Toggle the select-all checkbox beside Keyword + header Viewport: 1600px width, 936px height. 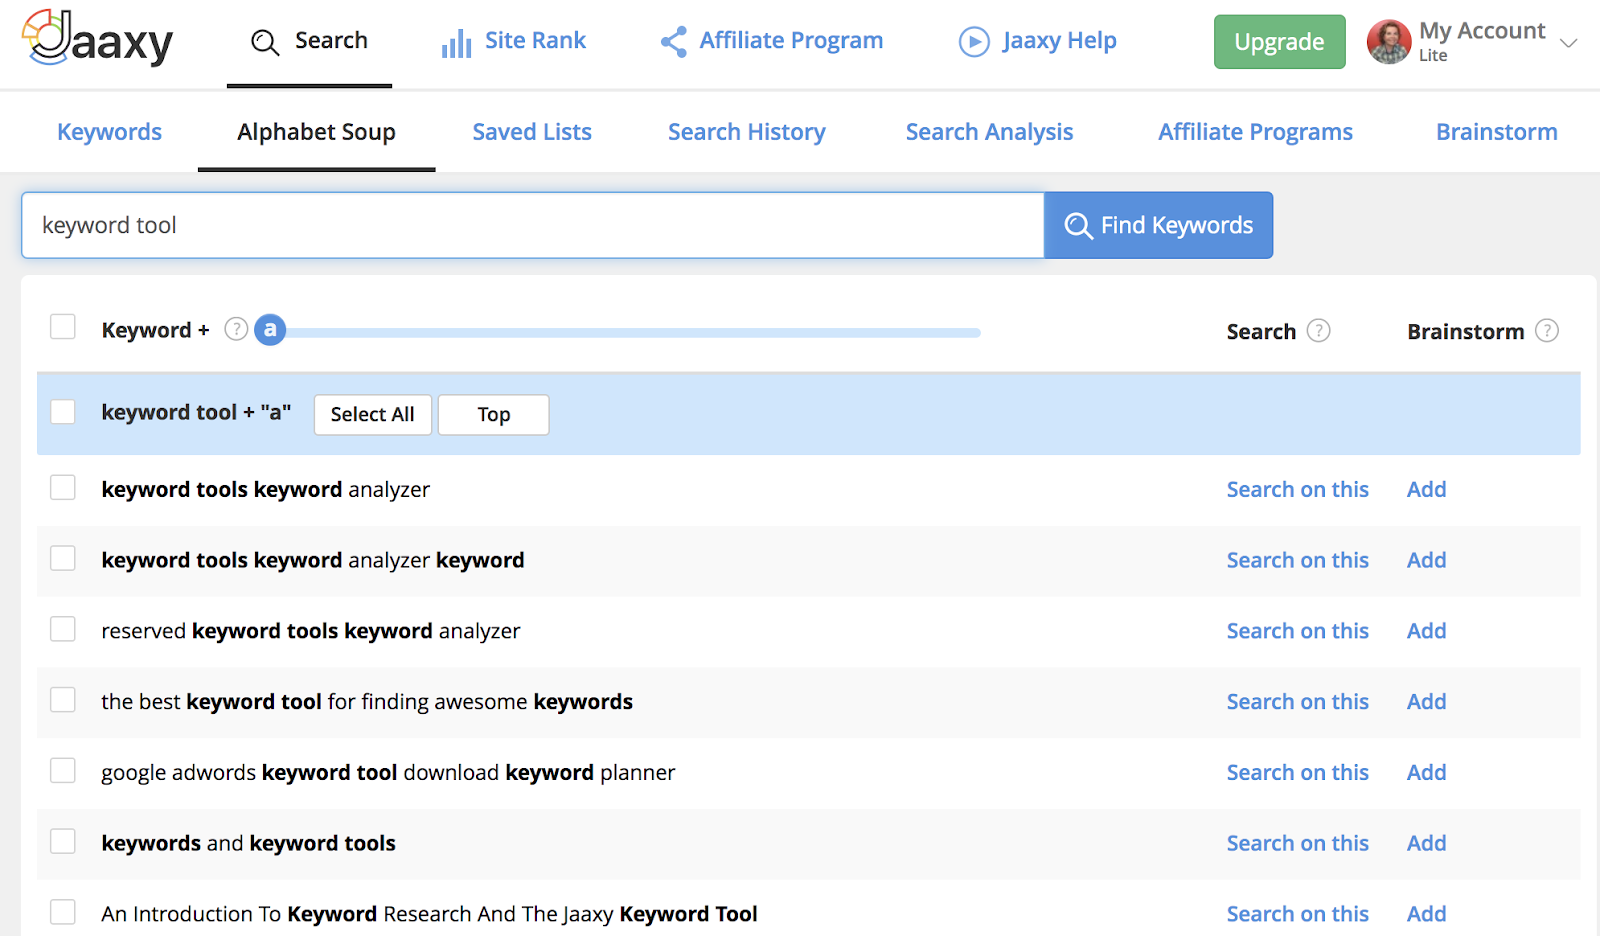(x=63, y=327)
